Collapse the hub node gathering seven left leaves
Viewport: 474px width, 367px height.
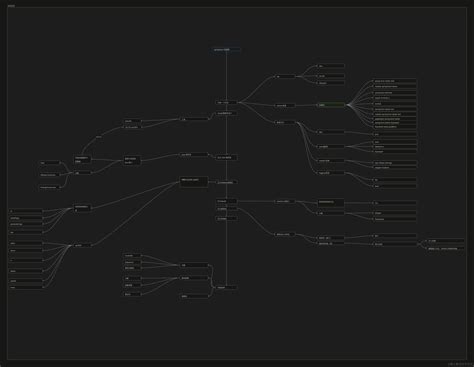pyautogui.click(x=82, y=245)
